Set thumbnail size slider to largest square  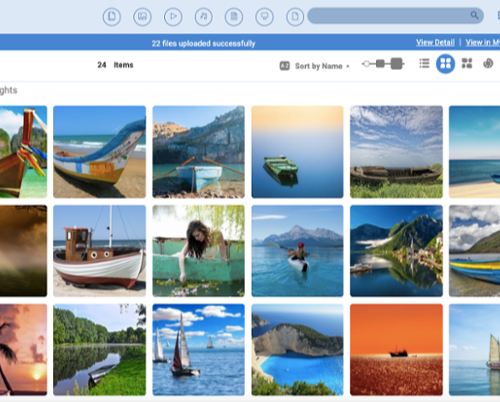click(396, 63)
